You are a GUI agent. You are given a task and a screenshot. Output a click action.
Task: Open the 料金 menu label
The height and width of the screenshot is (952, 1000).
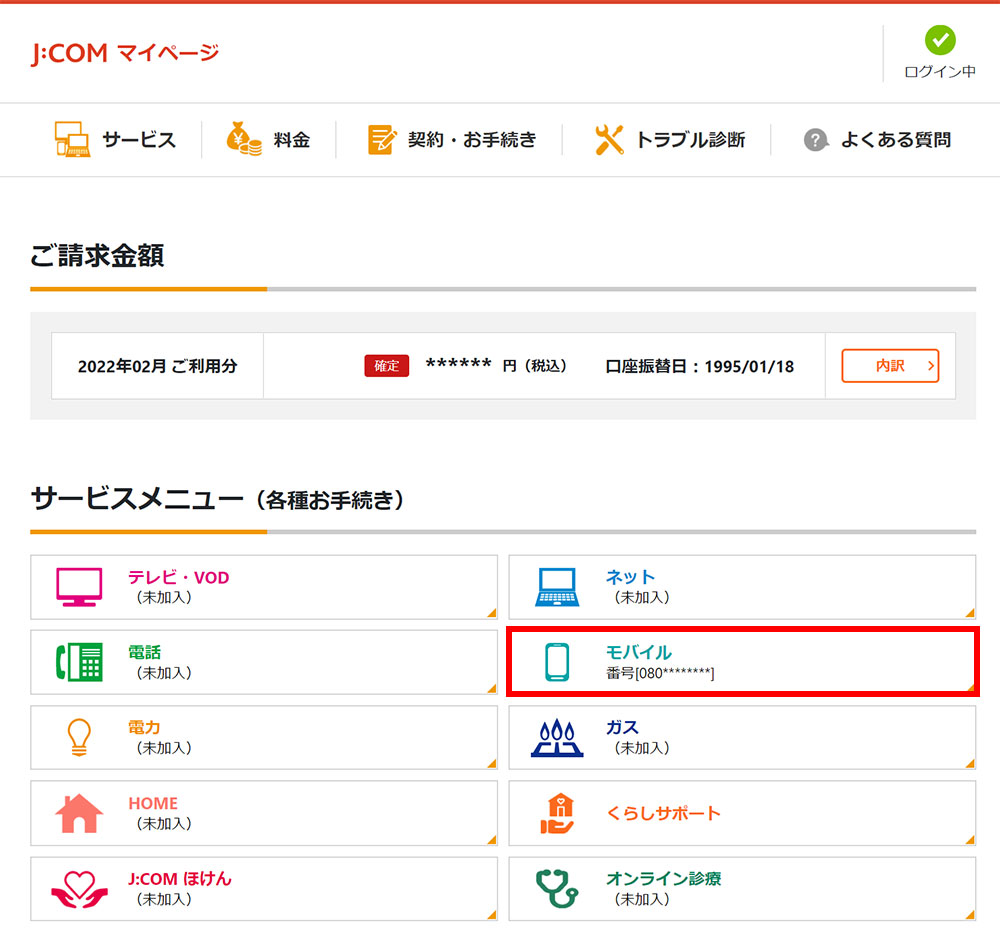[x=292, y=140]
